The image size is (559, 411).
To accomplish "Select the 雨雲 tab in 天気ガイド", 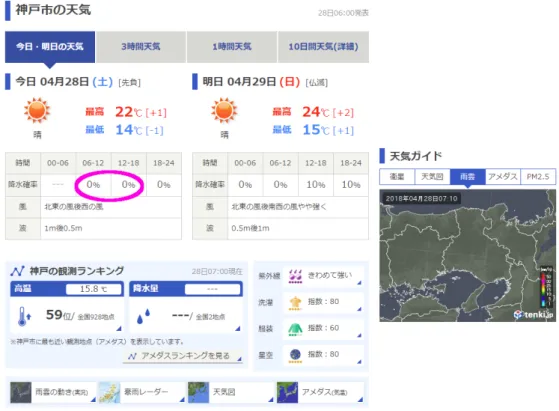I will [x=468, y=177].
